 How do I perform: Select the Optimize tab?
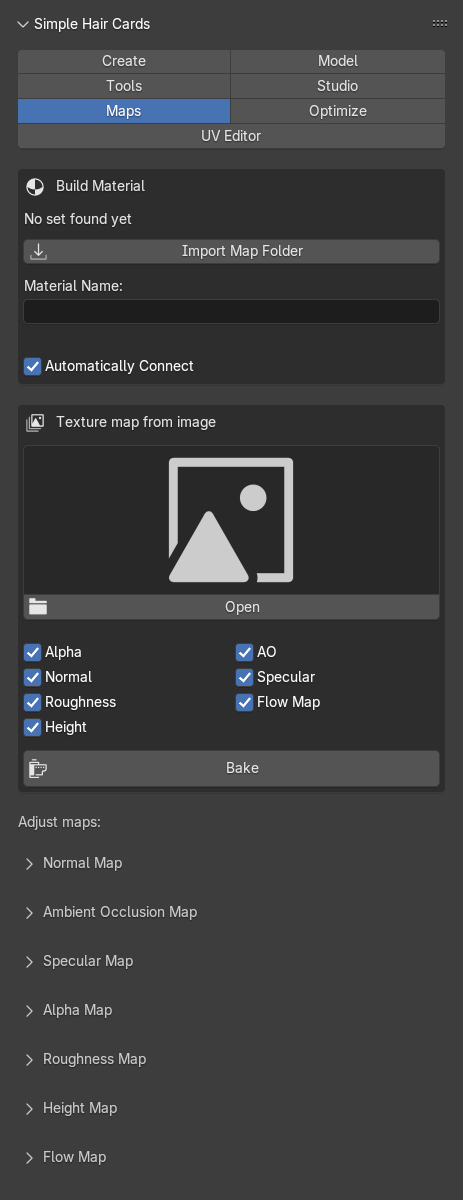(338, 111)
